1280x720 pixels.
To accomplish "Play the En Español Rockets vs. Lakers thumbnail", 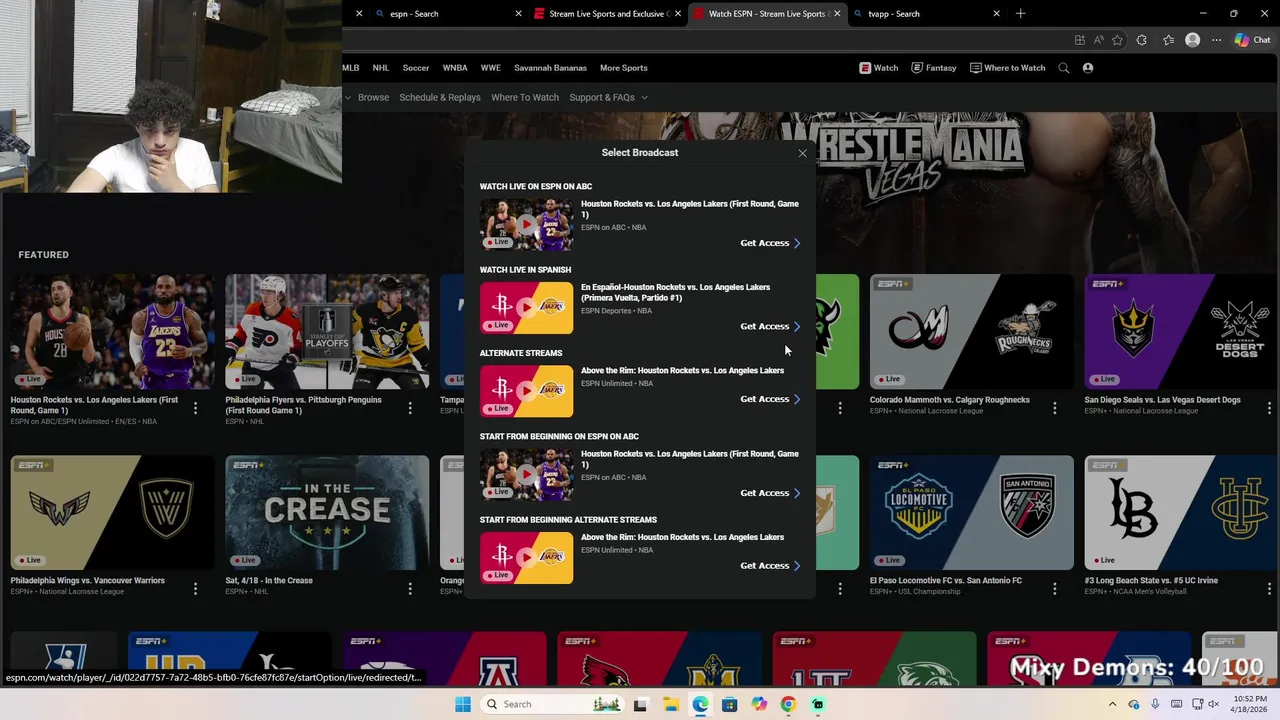I will point(526,308).
